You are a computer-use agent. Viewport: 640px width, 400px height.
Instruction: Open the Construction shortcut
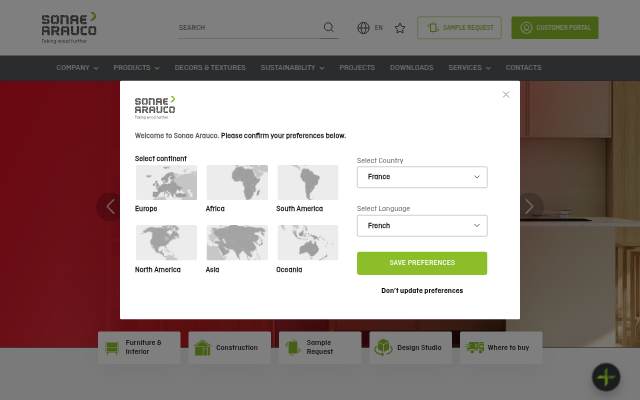click(230, 347)
